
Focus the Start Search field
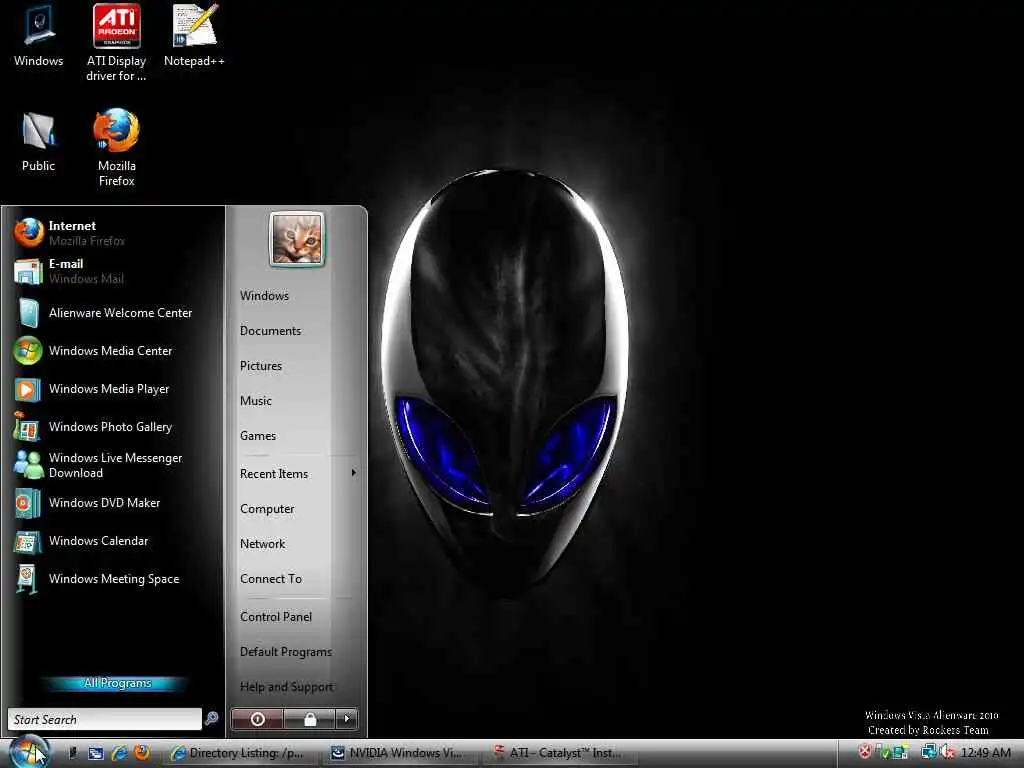click(104, 719)
